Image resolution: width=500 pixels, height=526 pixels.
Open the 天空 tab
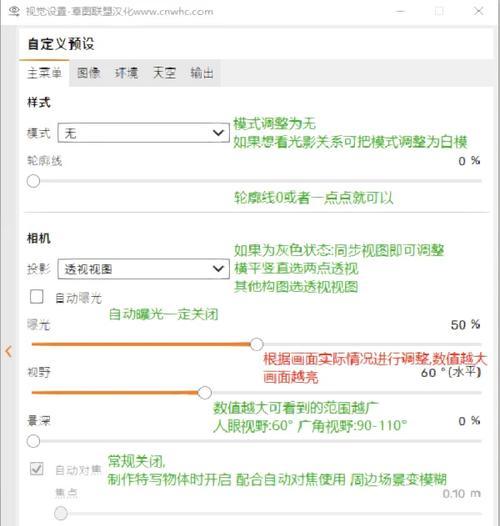[x=164, y=73]
